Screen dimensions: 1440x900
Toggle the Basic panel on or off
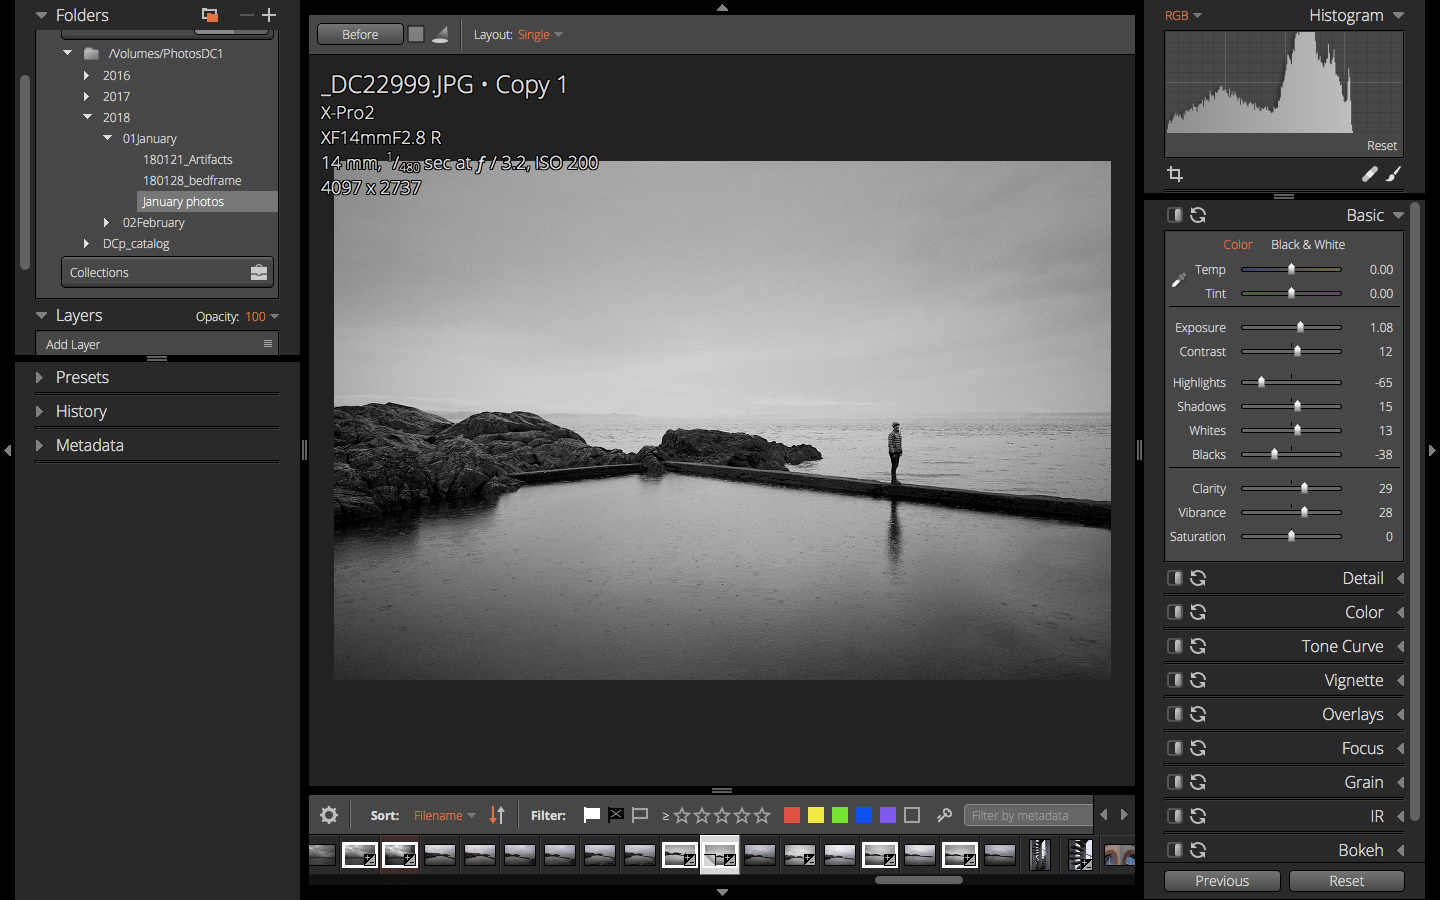[1175, 215]
